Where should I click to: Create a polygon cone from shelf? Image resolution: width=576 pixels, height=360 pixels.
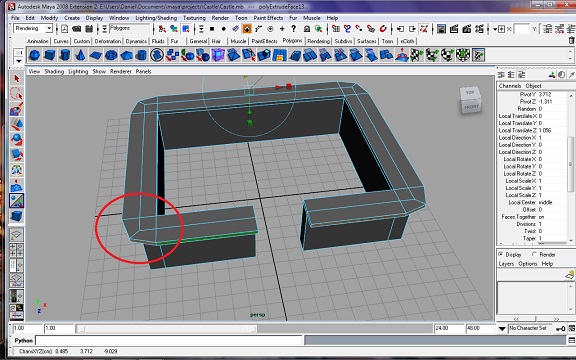point(80,55)
